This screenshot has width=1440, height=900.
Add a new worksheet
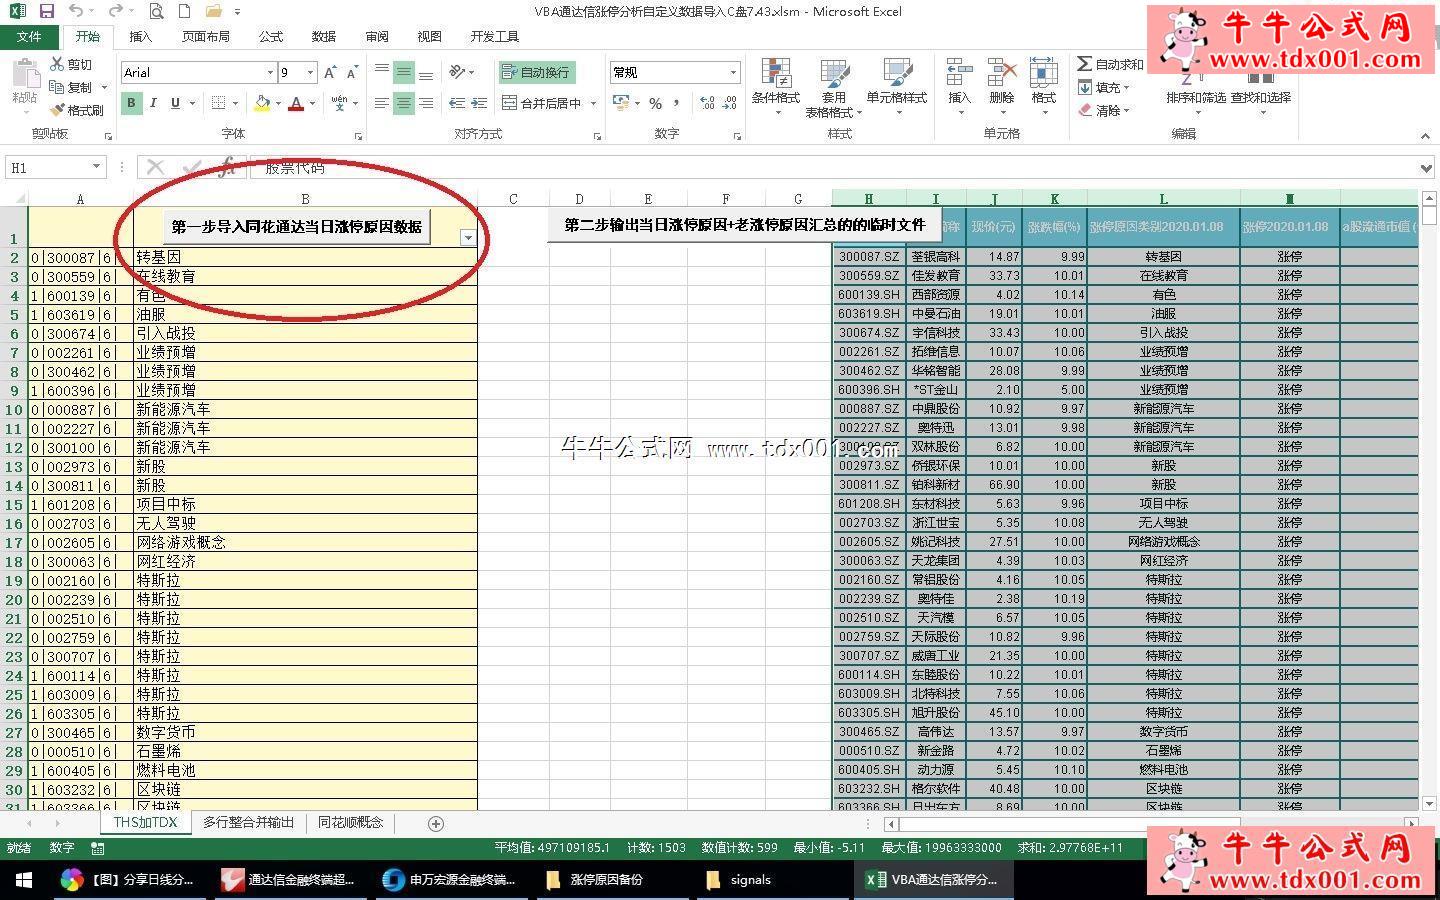click(x=435, y=823)
